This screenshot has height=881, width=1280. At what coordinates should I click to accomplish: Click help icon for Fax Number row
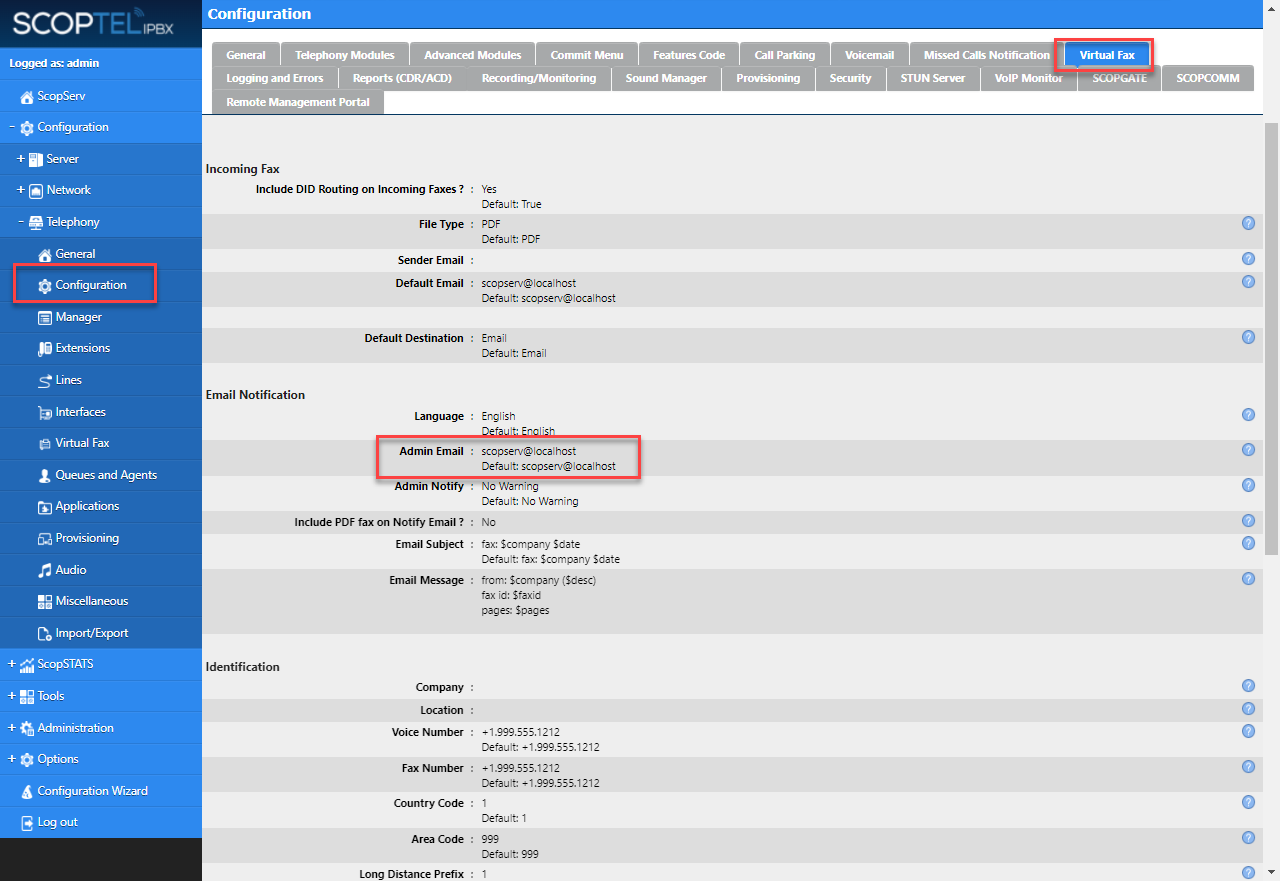point(1248,767)
